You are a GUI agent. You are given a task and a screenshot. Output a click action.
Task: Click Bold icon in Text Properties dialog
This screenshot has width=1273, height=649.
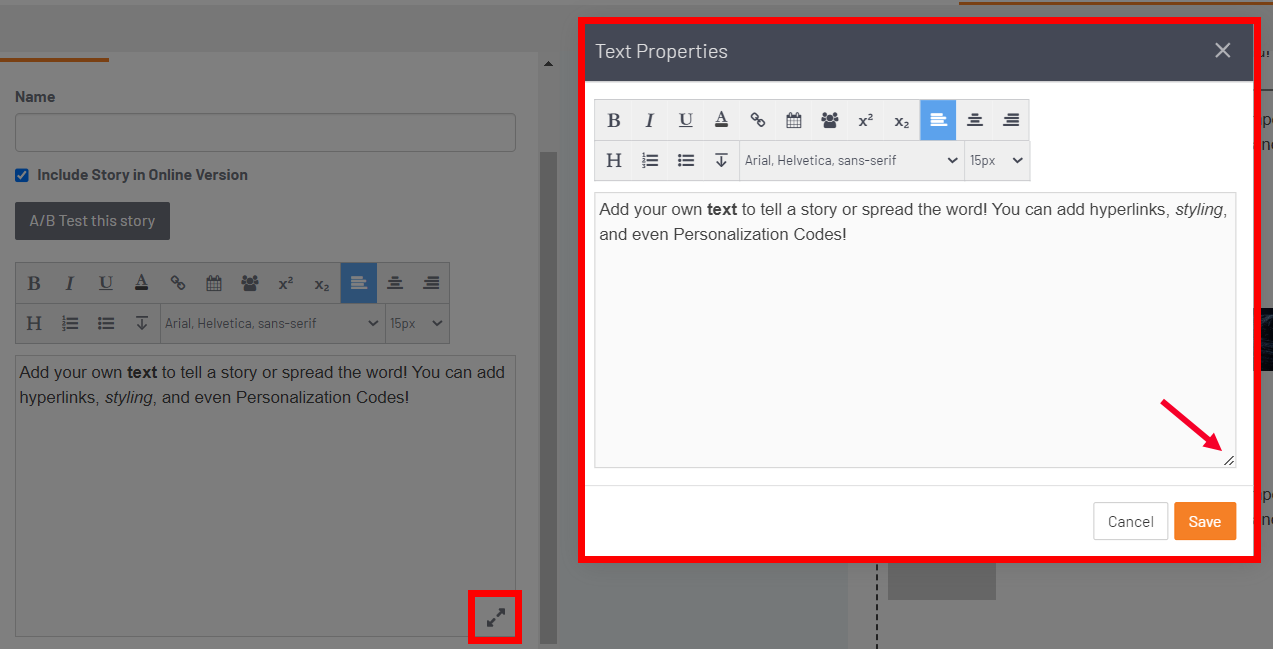pyautogui.click(x=614, y=120)
